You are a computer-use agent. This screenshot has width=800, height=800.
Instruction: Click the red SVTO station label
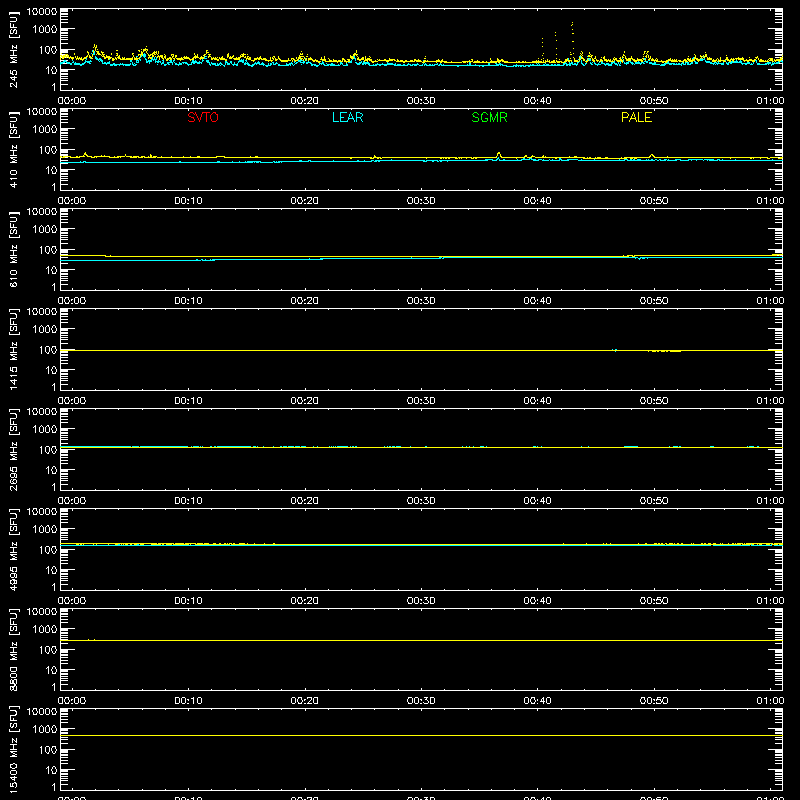click(x=203, y=117)
